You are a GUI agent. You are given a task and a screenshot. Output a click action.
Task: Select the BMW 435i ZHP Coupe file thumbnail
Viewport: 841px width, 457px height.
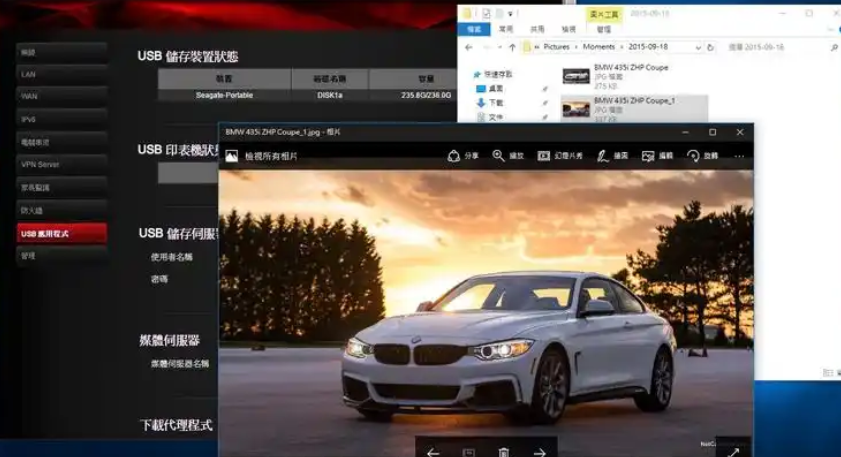tap(576, 76)
